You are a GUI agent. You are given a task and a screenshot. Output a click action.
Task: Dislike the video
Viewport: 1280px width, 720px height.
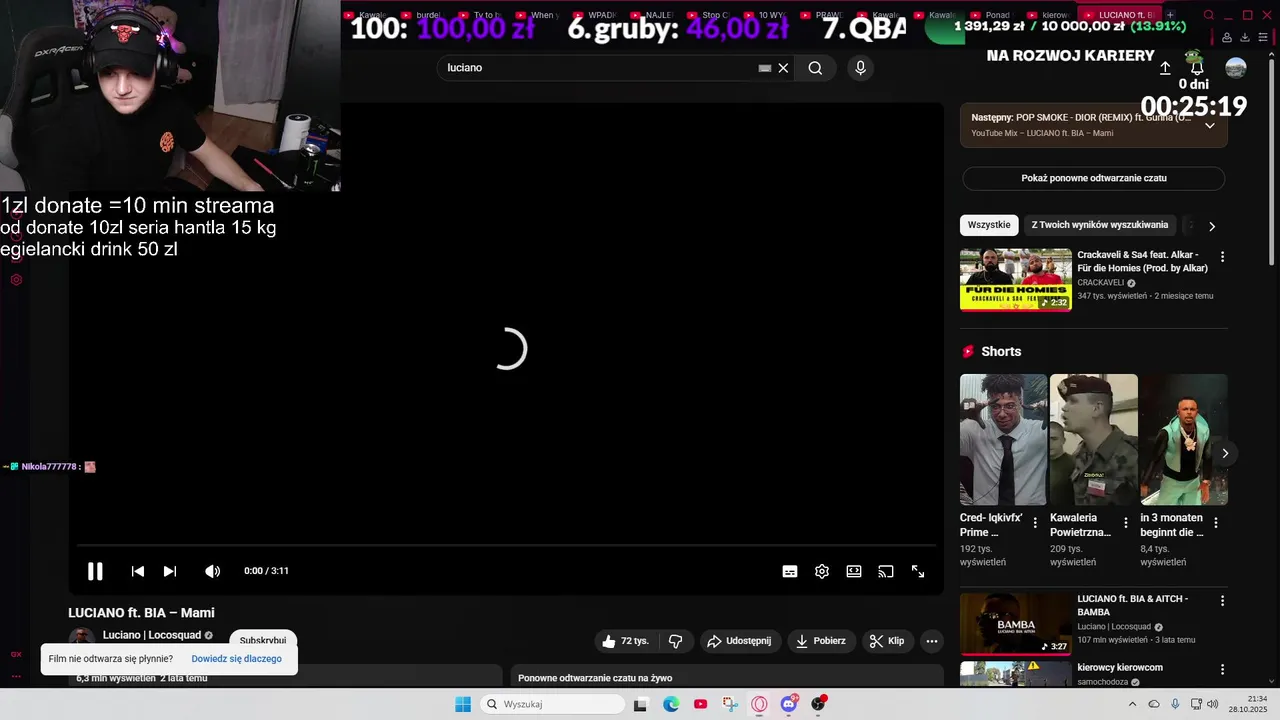pos(675,641)
